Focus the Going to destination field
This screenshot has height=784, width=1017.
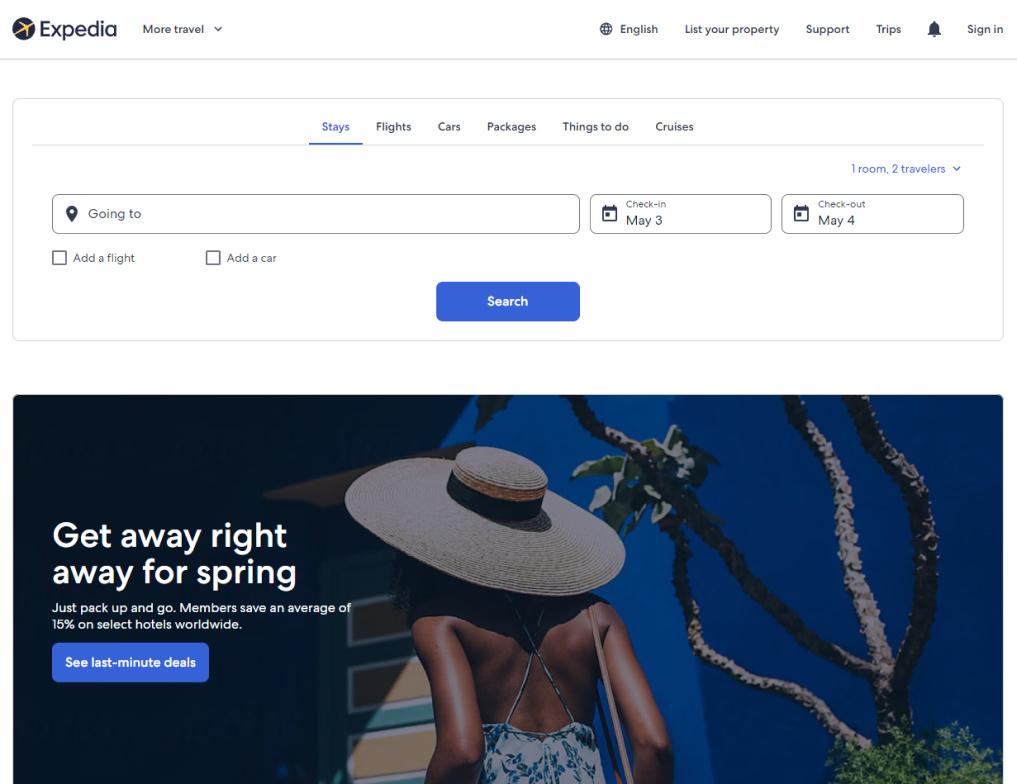coord(316,214)
